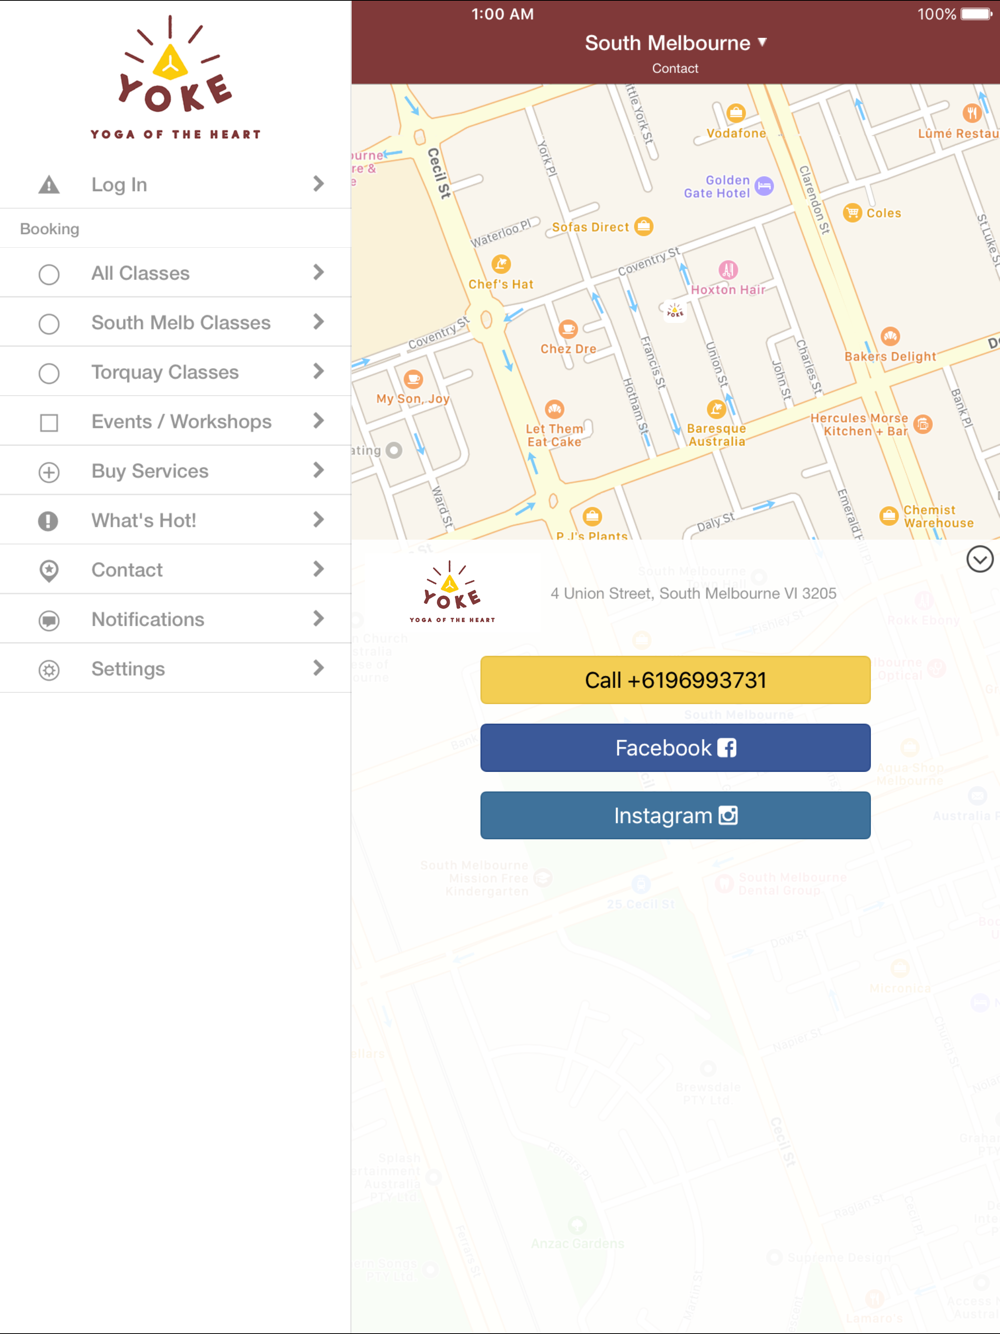The image size is (1000, 1334).
Task: Tap the My Son, Joy map marker
Action: pyautogui.click(x=413, y=379)
